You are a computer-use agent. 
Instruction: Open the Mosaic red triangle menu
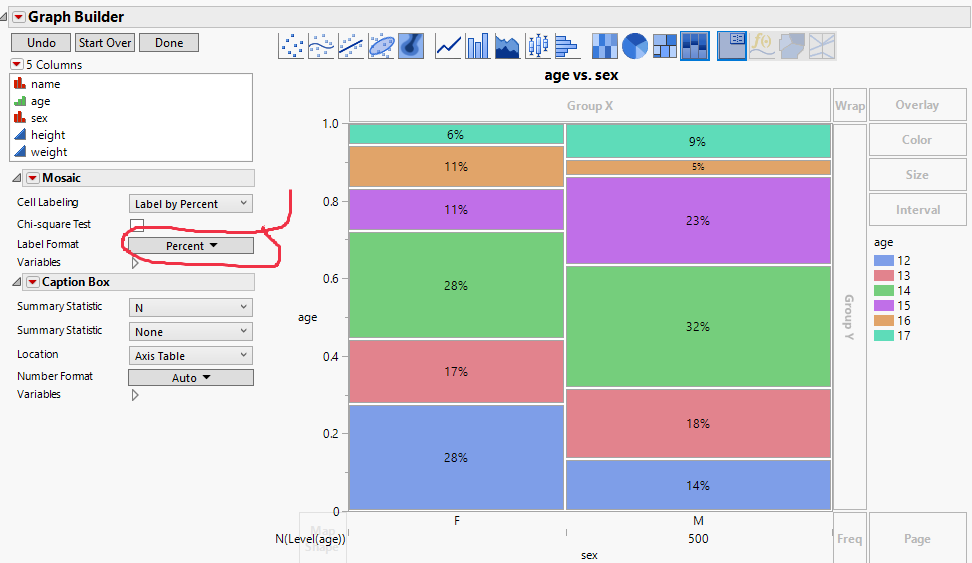[x=32, y=178]
